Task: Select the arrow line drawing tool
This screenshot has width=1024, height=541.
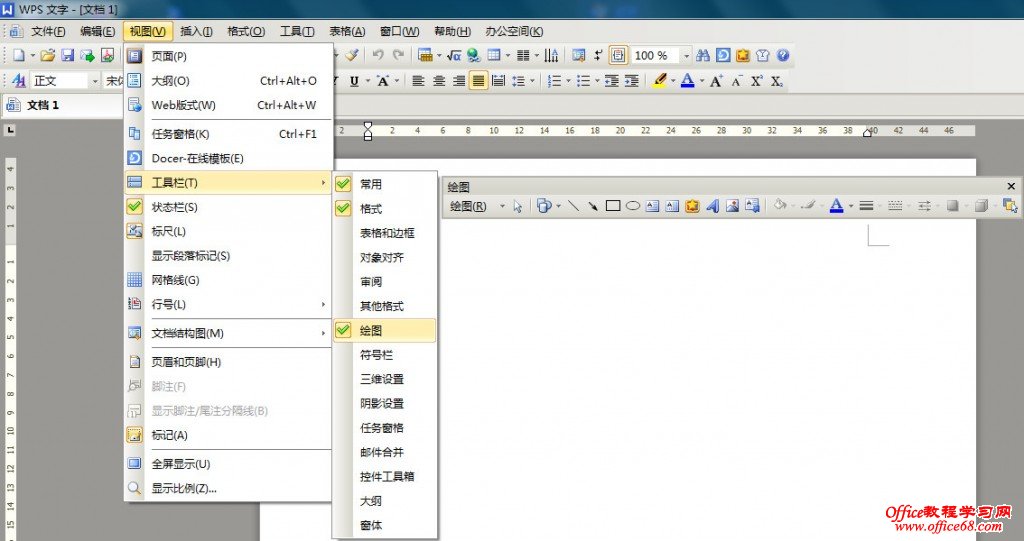Action: tap(593, 206)
